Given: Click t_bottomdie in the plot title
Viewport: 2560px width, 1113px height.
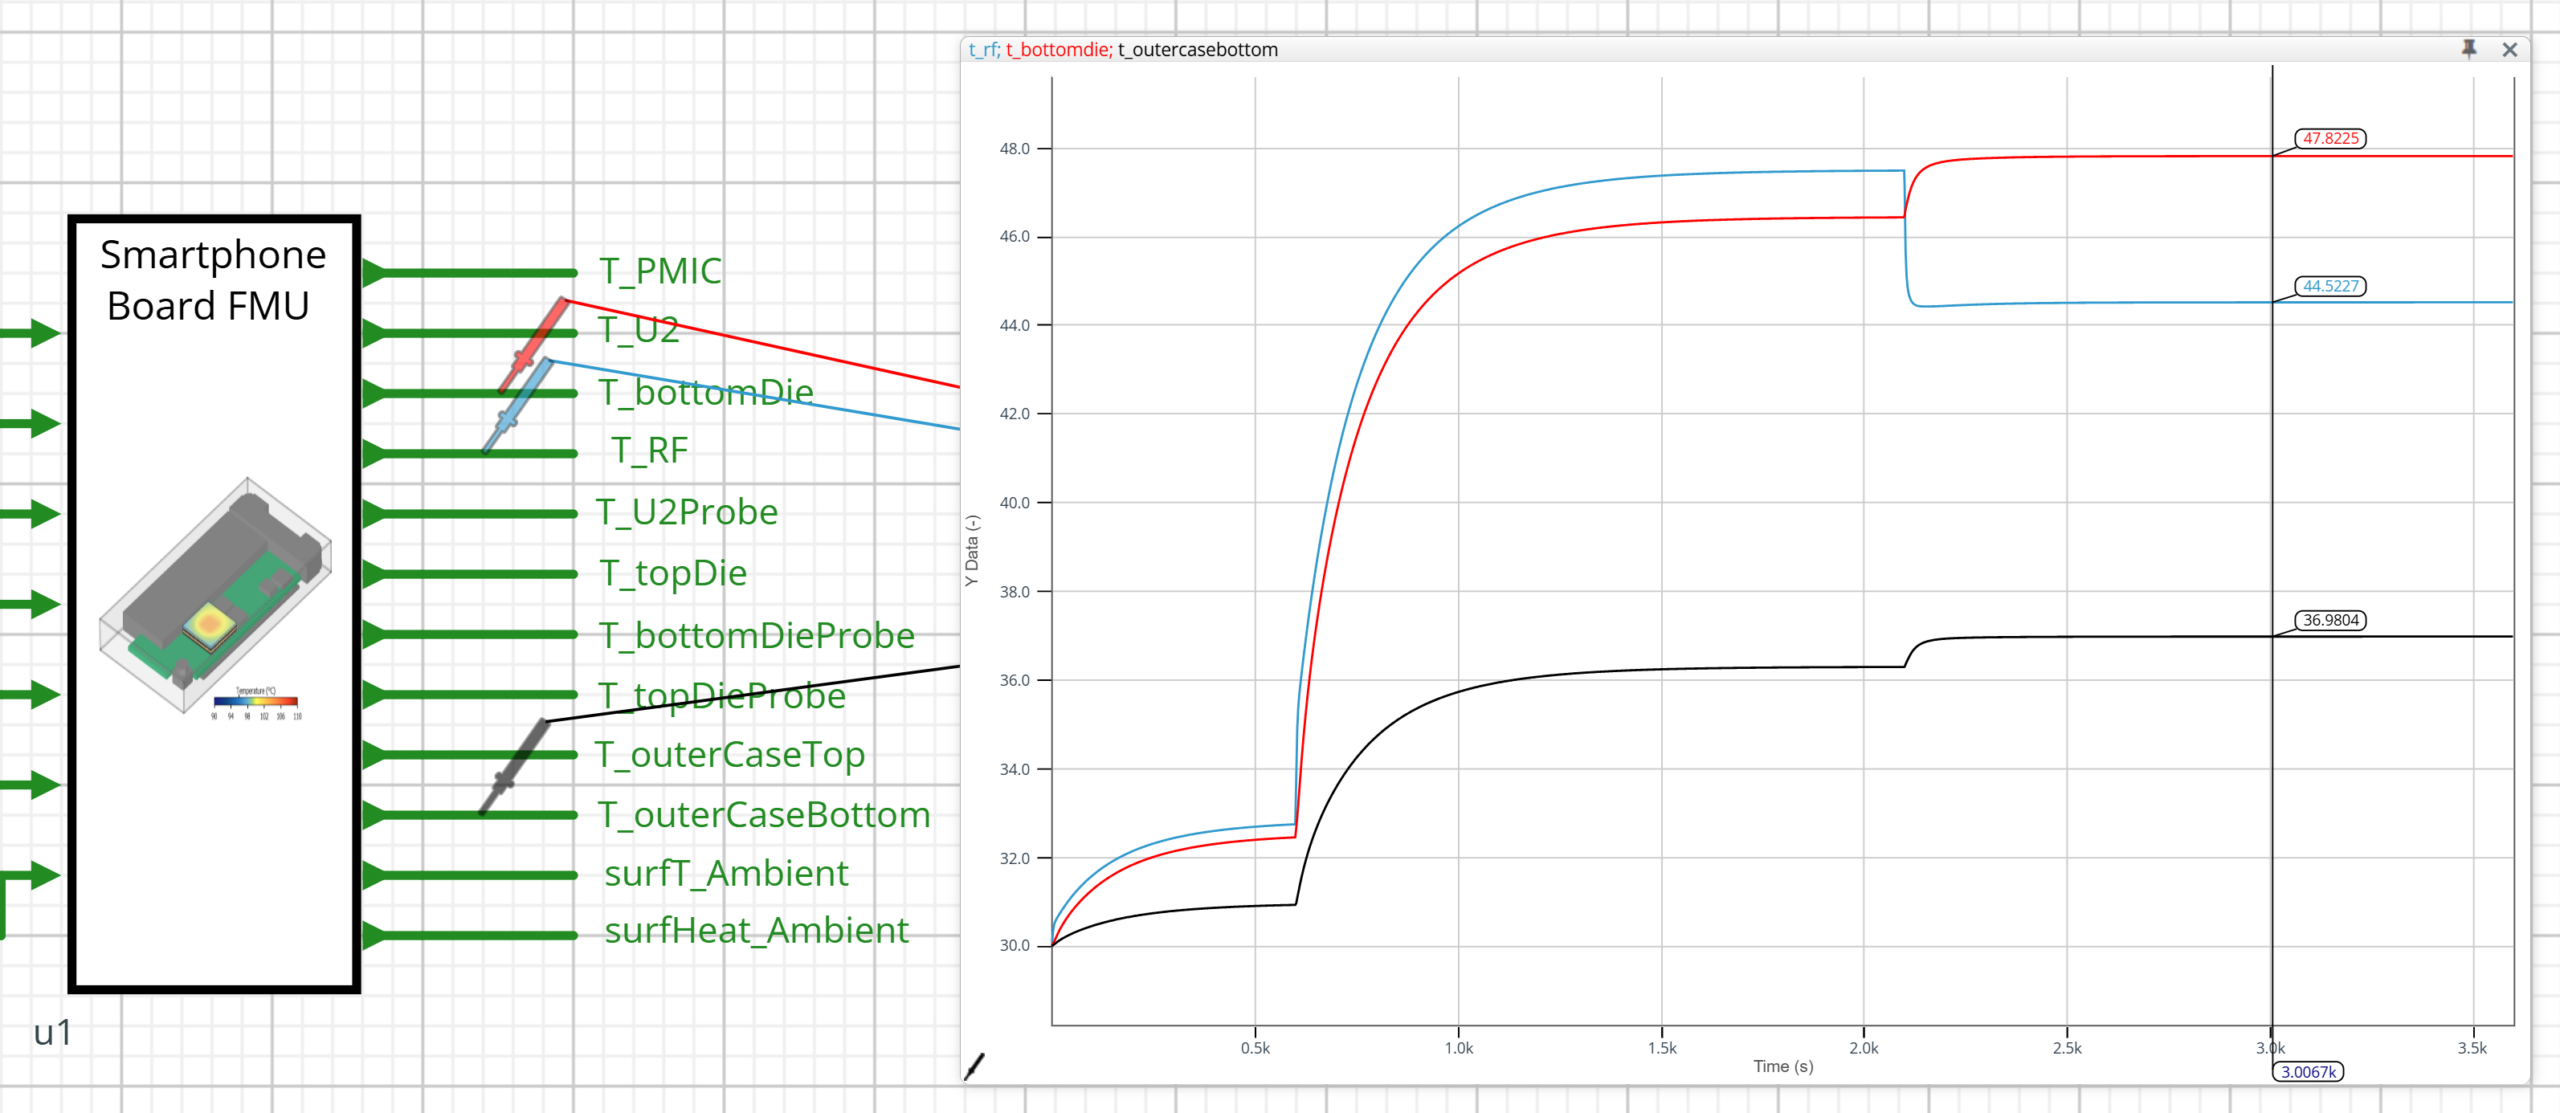Looking at the screenshot, I should click(x=1057, y=50).
